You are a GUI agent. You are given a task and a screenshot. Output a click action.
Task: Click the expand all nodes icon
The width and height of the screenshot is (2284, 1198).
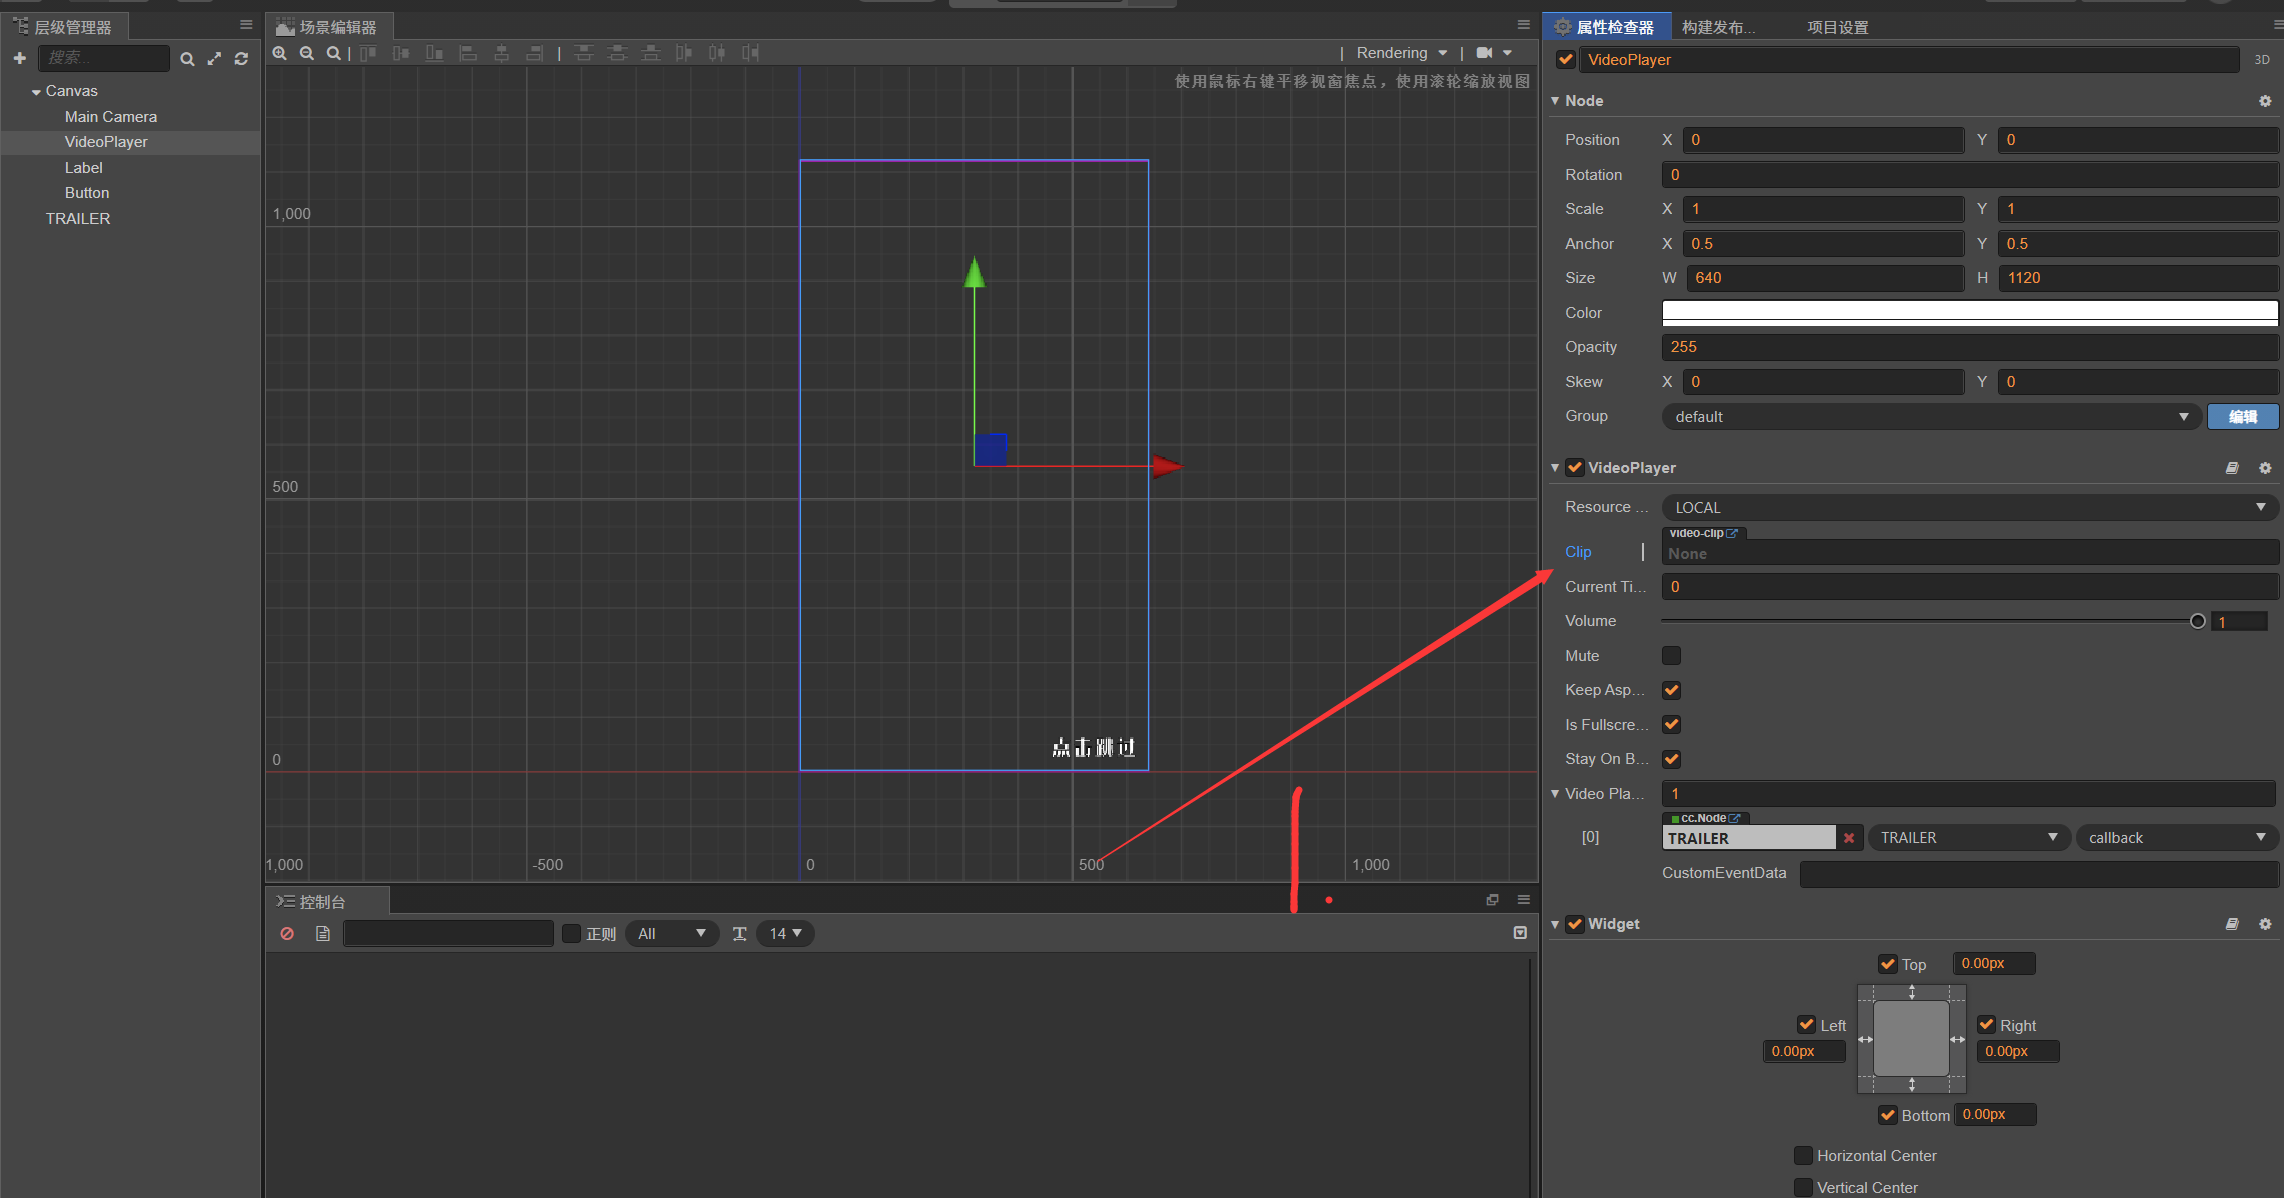click(214, 59)
